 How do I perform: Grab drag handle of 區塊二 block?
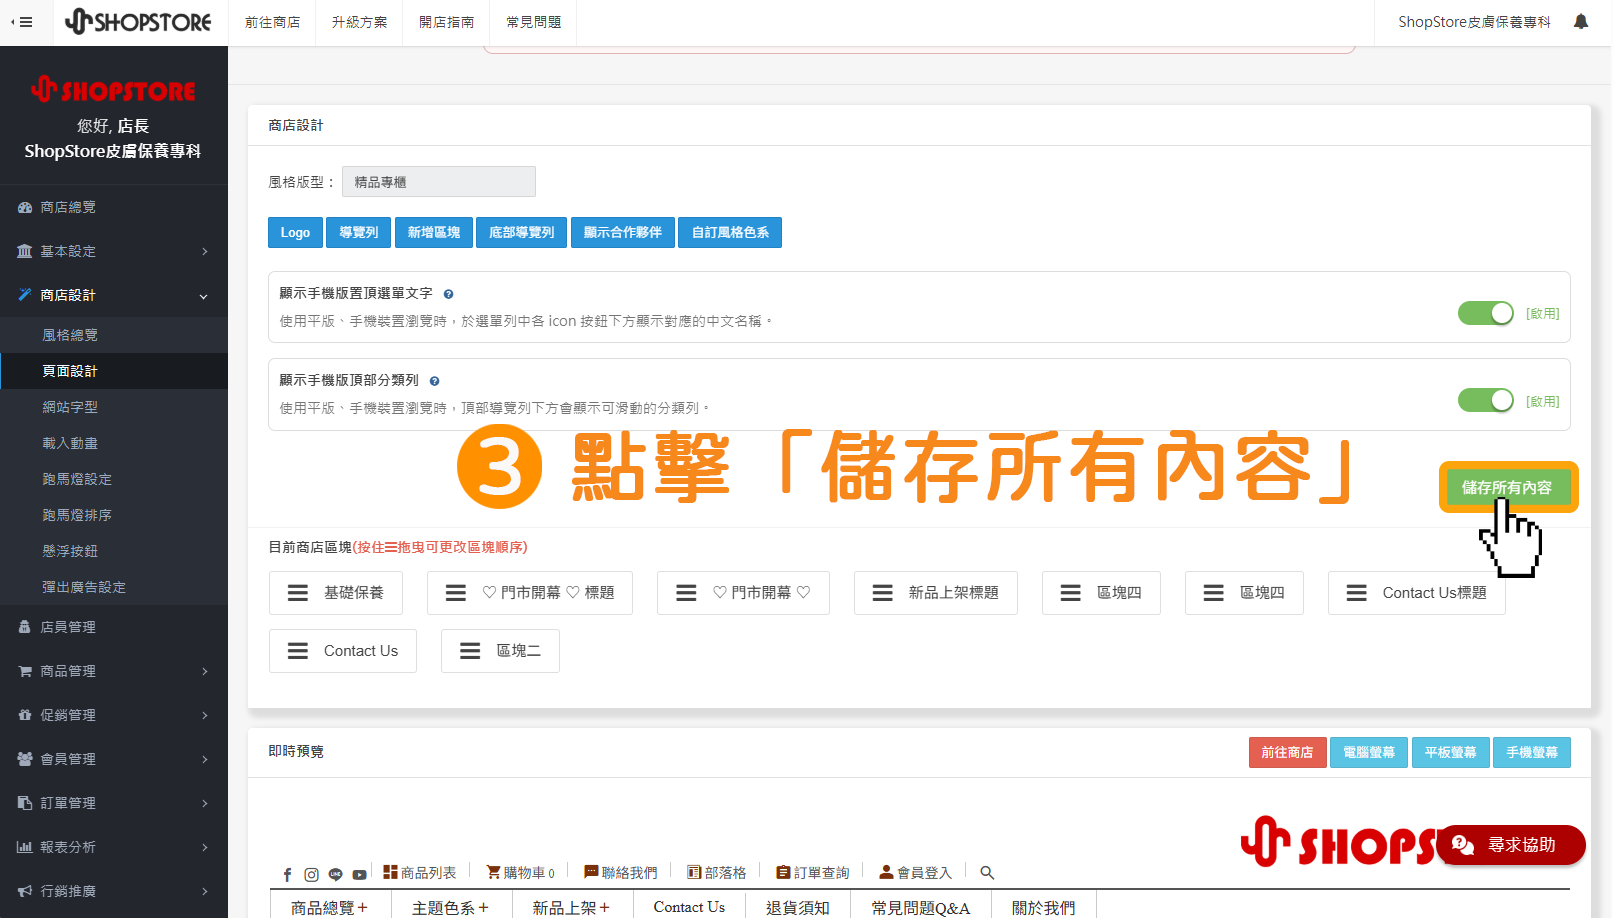coord(470,651)
